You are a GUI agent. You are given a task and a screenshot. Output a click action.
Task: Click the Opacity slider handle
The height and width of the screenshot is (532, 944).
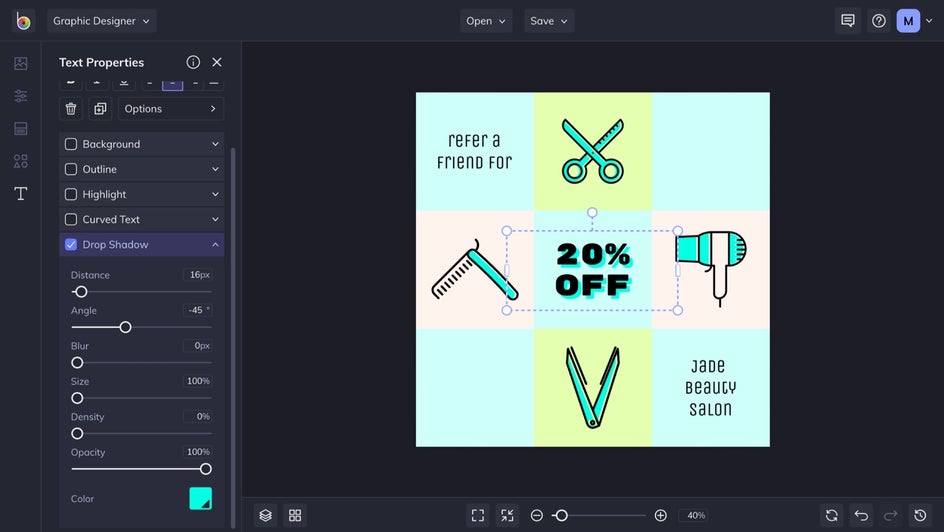coord(206,469)
